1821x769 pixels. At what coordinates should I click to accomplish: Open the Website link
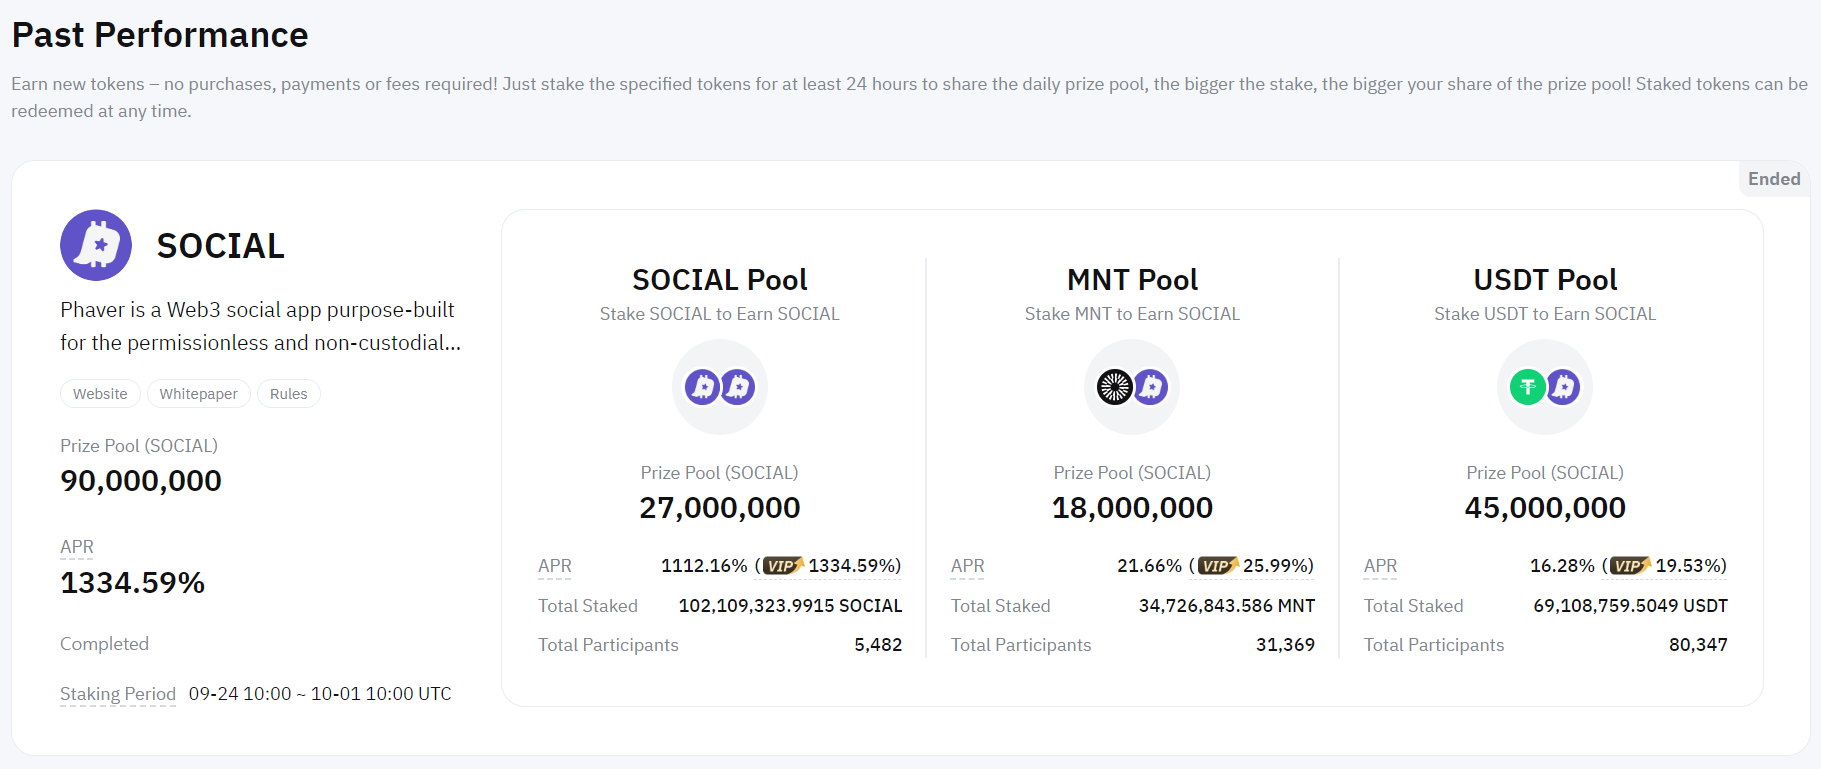coord(100,394)
